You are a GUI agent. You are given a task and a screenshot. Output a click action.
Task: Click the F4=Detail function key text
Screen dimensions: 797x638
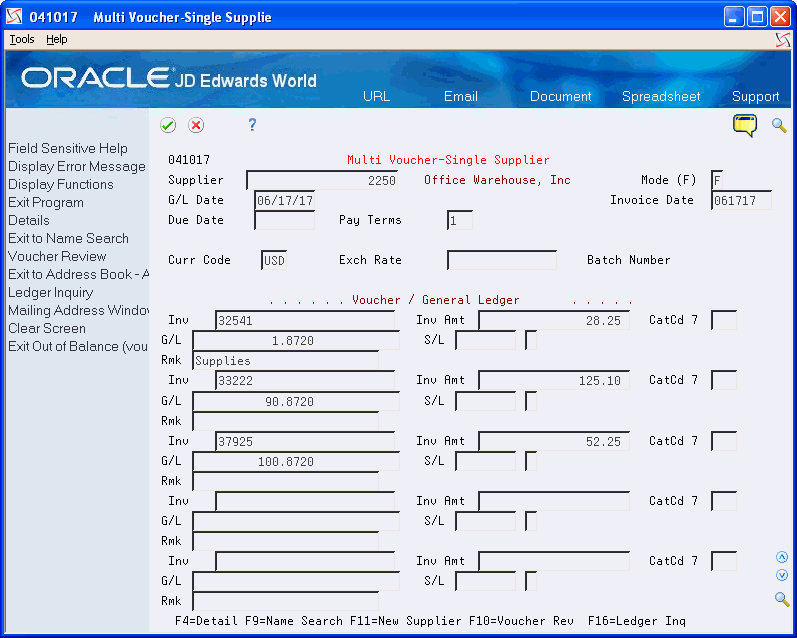pos(206,621)
